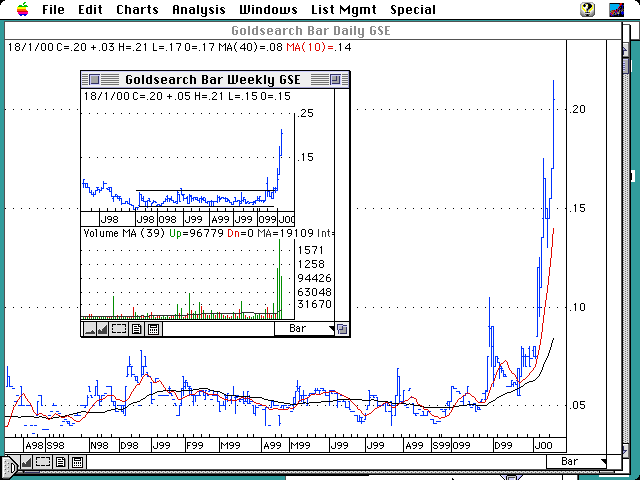Click the Help balloon icon in menu bar

pos(587,9)
